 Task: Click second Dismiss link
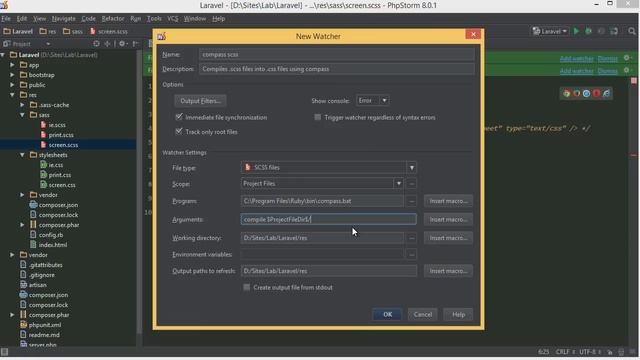coord(608,71)
